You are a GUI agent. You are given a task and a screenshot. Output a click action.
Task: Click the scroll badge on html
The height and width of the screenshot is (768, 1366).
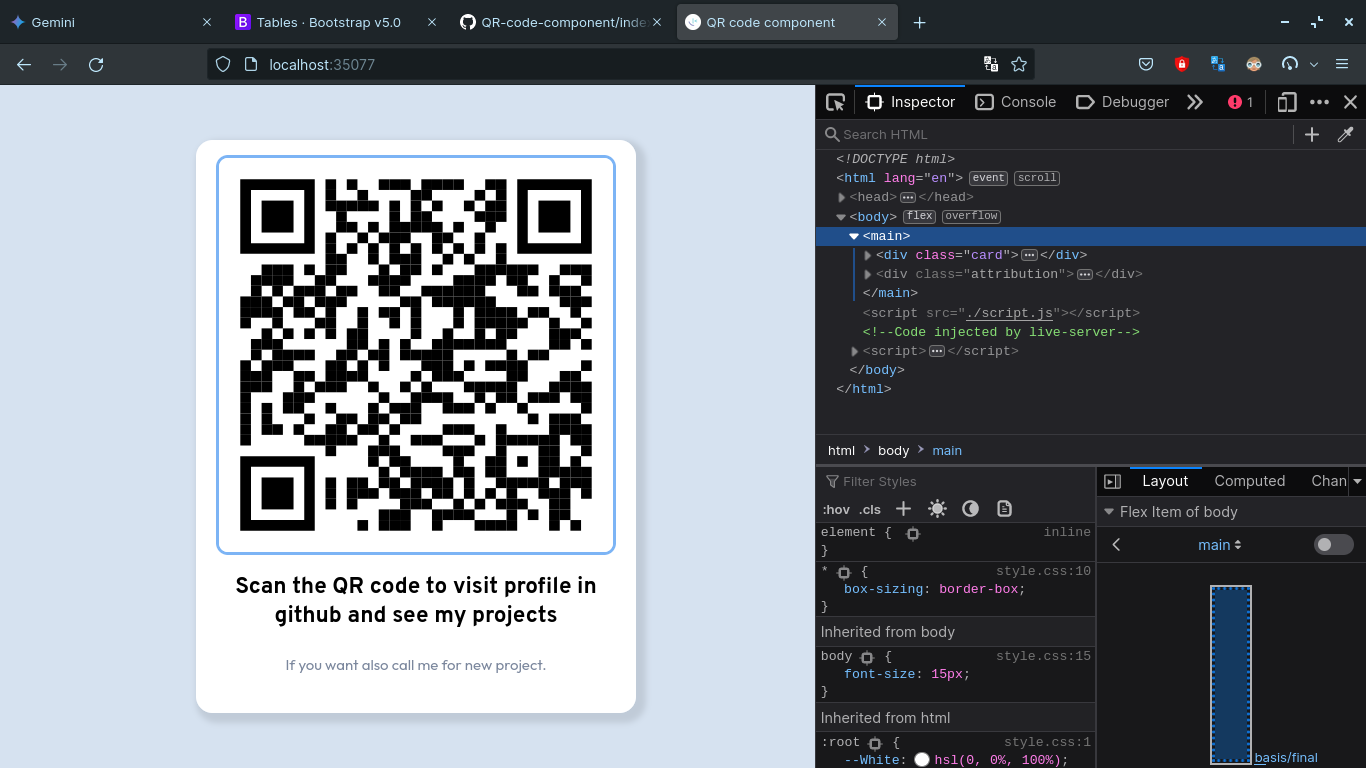[1037, 178]
